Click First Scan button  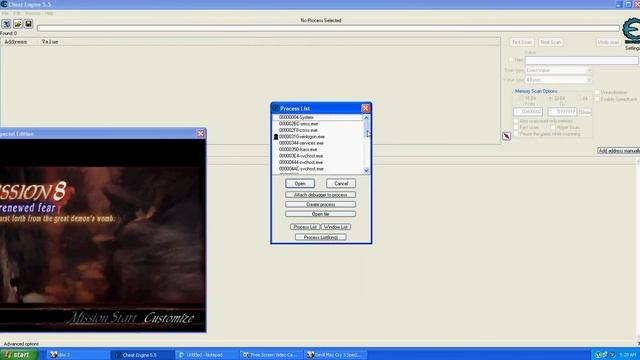522,42
